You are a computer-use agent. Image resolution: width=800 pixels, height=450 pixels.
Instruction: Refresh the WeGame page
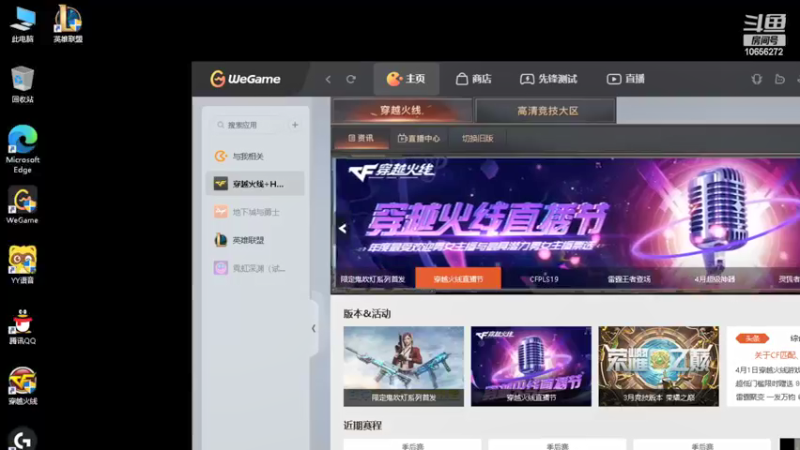(351, 79)
